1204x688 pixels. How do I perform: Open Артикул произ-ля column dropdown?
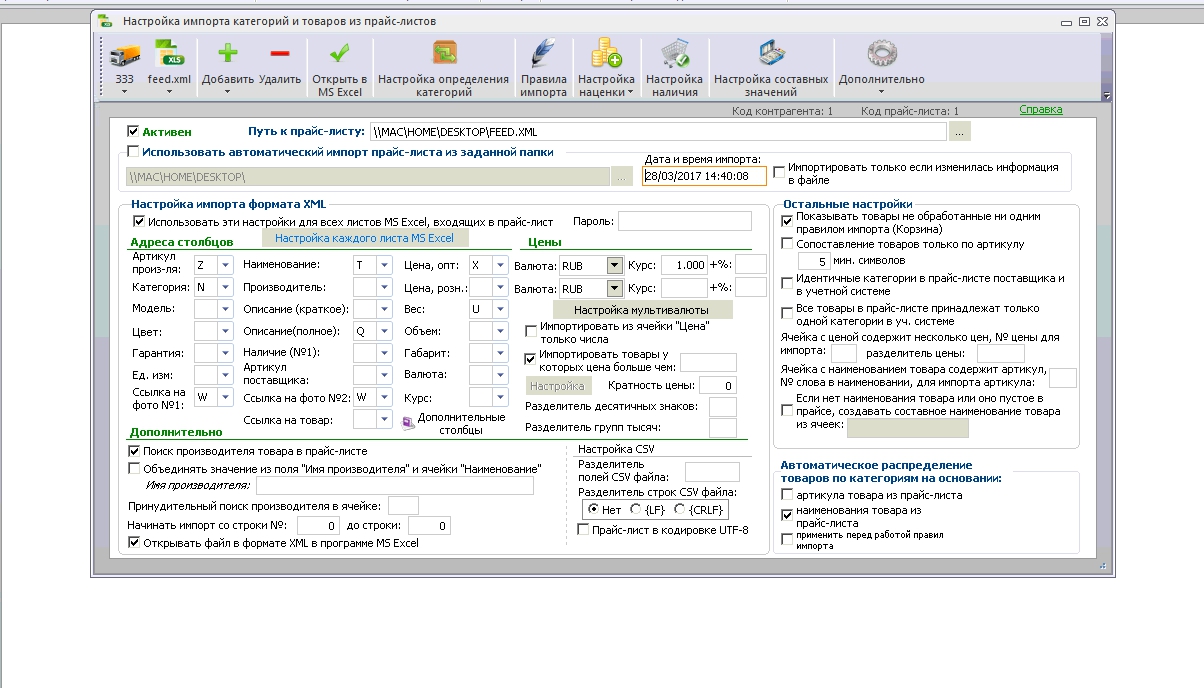(x=225, y=265)
